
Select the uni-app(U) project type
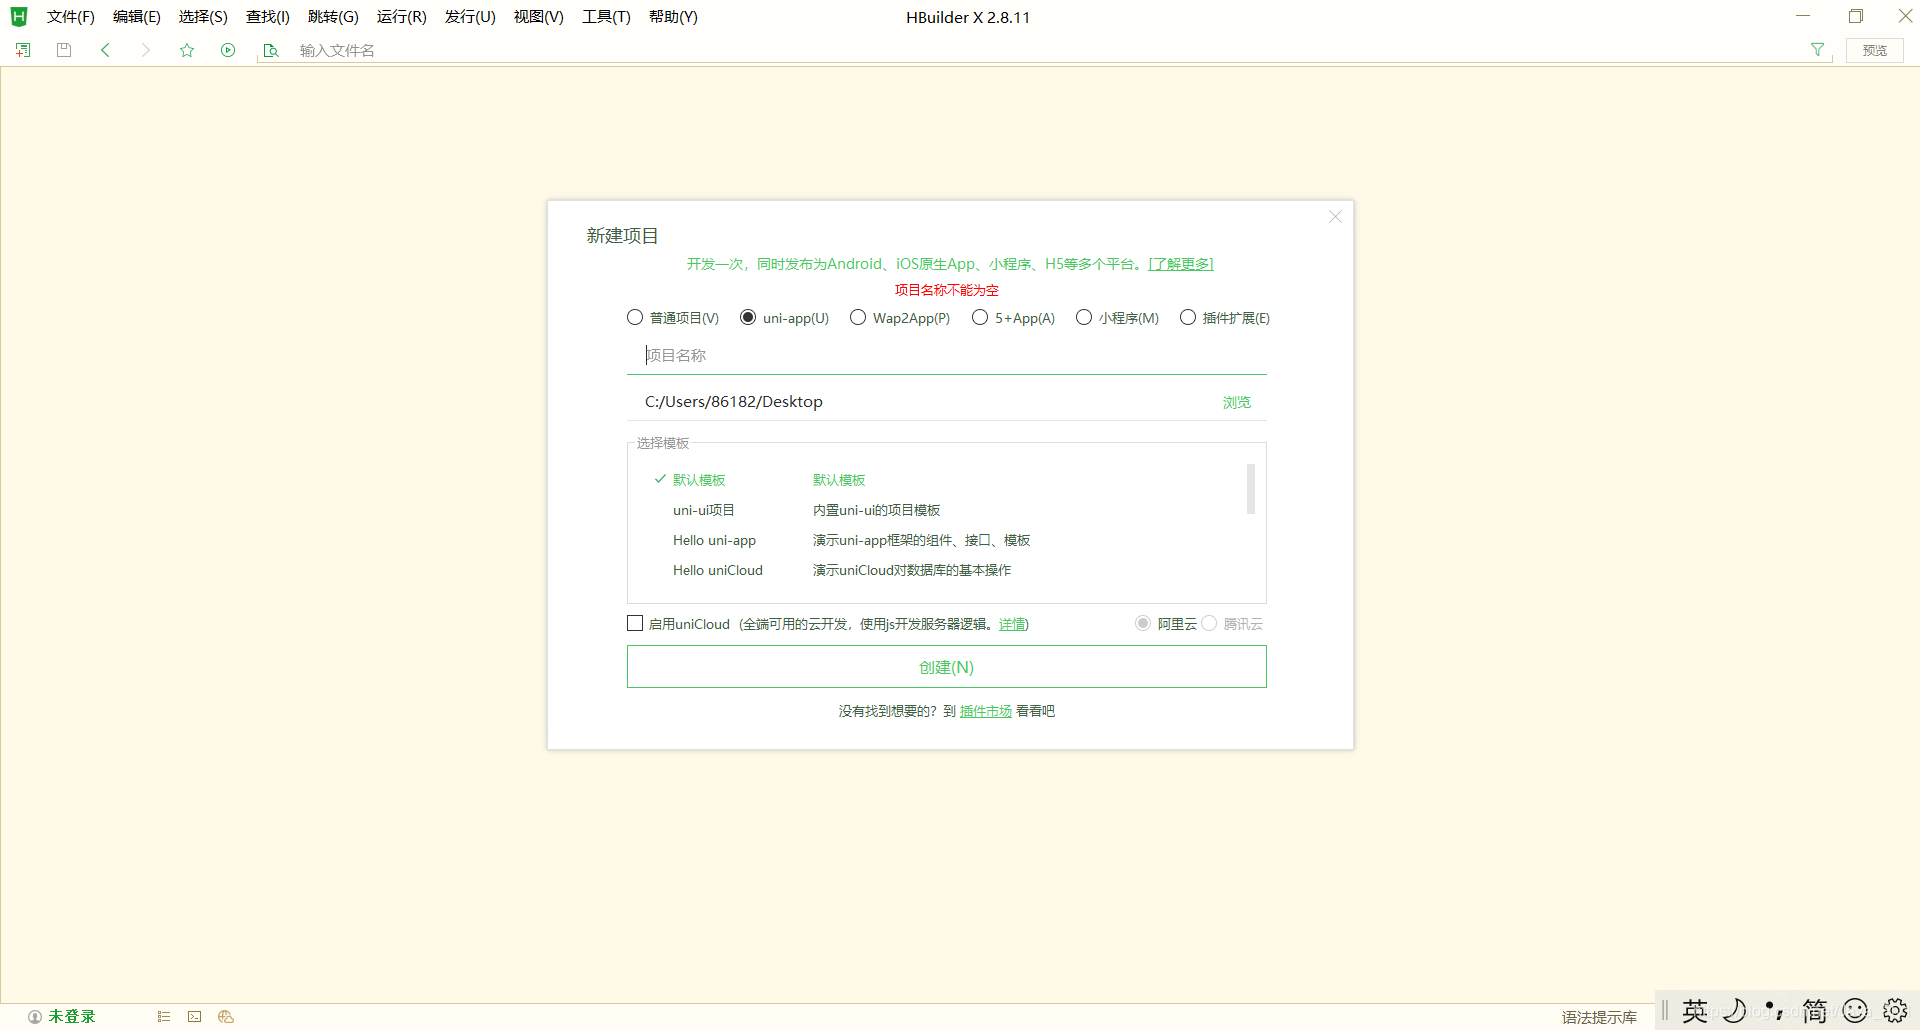pos(748,317)
